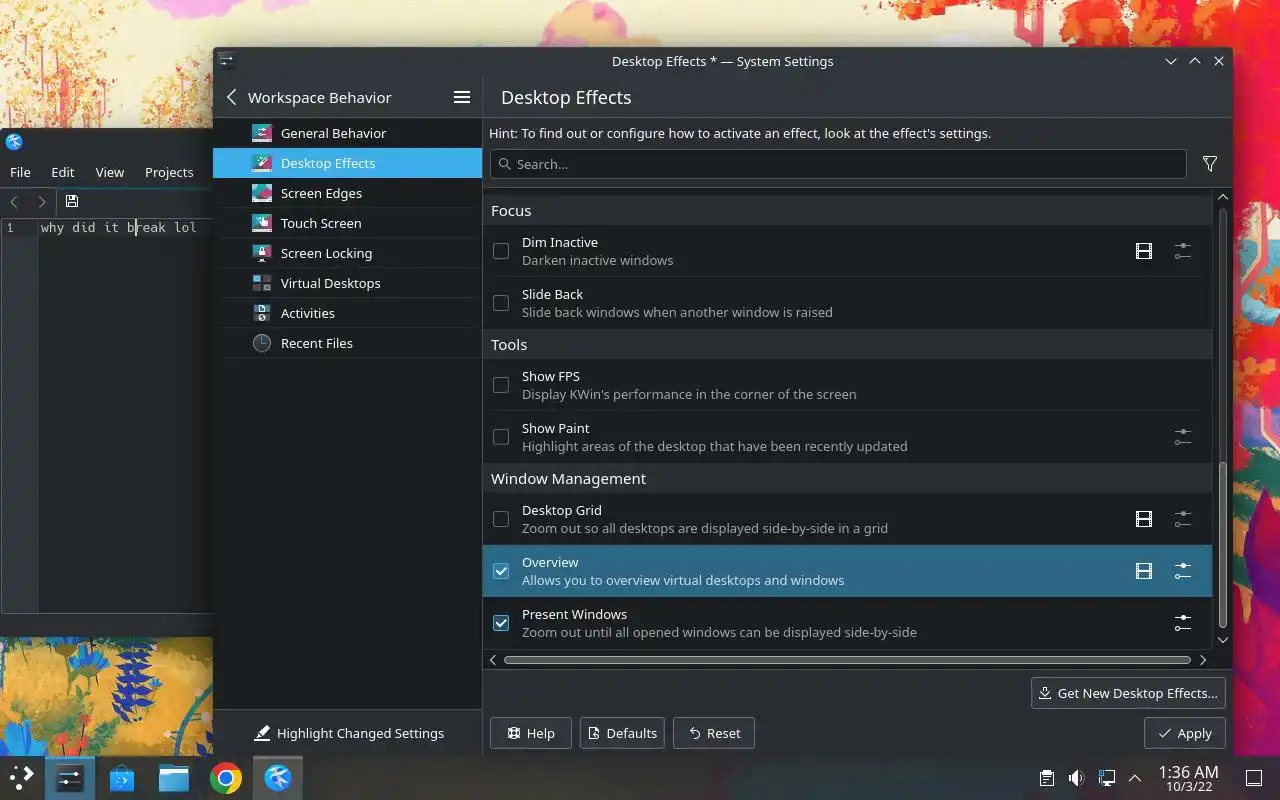Launch Google Chrome from the taskbar
This screenshot has width=1280, height=800.
pyautogui.click(x=226, y=778)
